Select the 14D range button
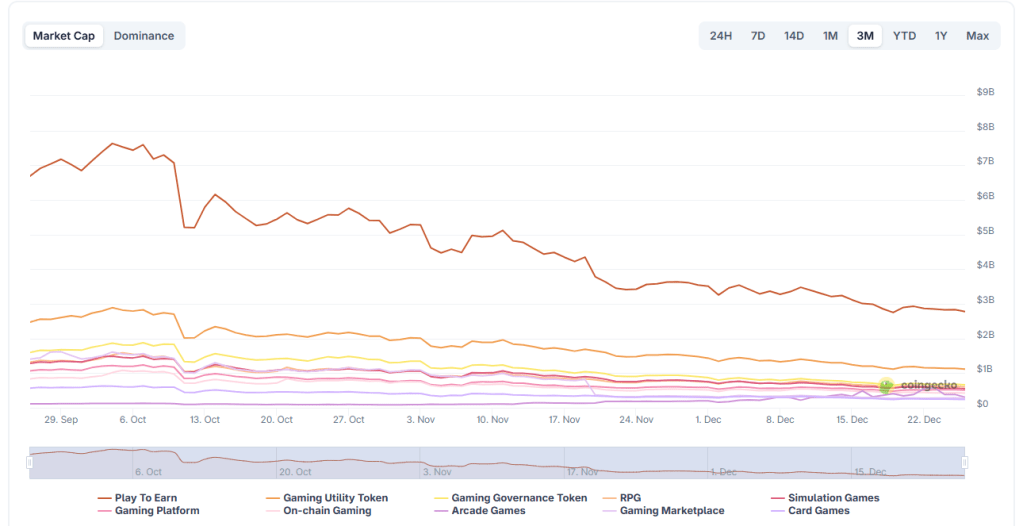Screen dimensions: 1023x526 point(794,36)
